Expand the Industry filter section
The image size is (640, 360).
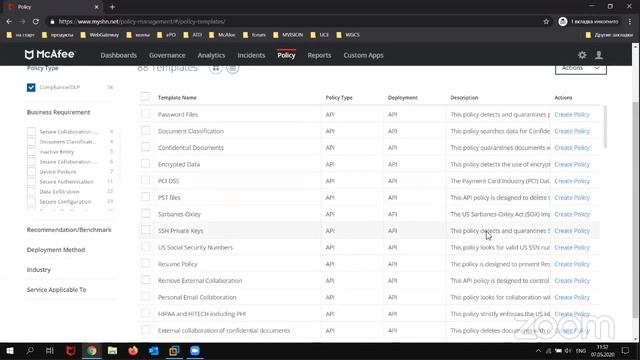[x=39, y=270]
